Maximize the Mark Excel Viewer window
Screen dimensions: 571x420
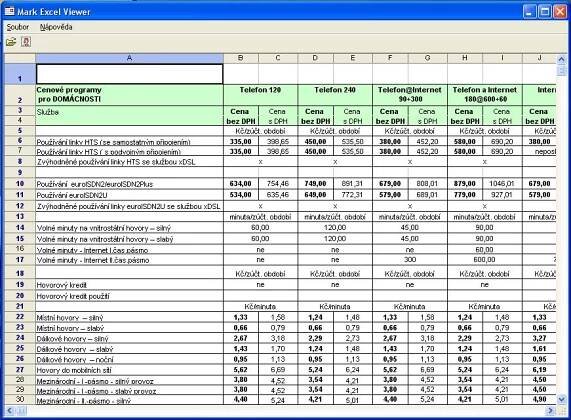(x=544, y=12)
